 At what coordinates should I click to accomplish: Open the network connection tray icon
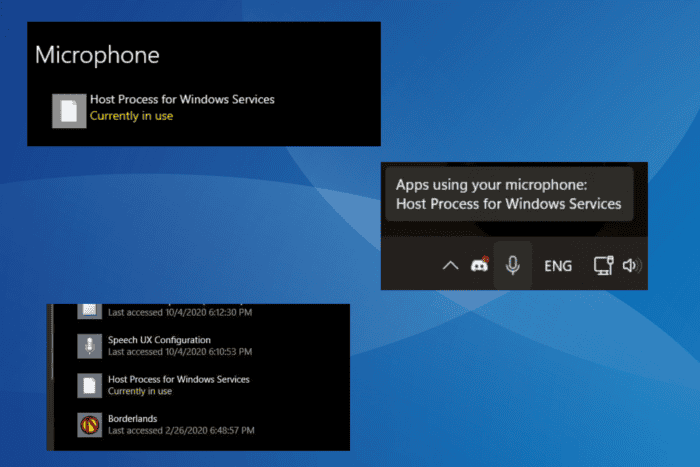coord(604,265)
